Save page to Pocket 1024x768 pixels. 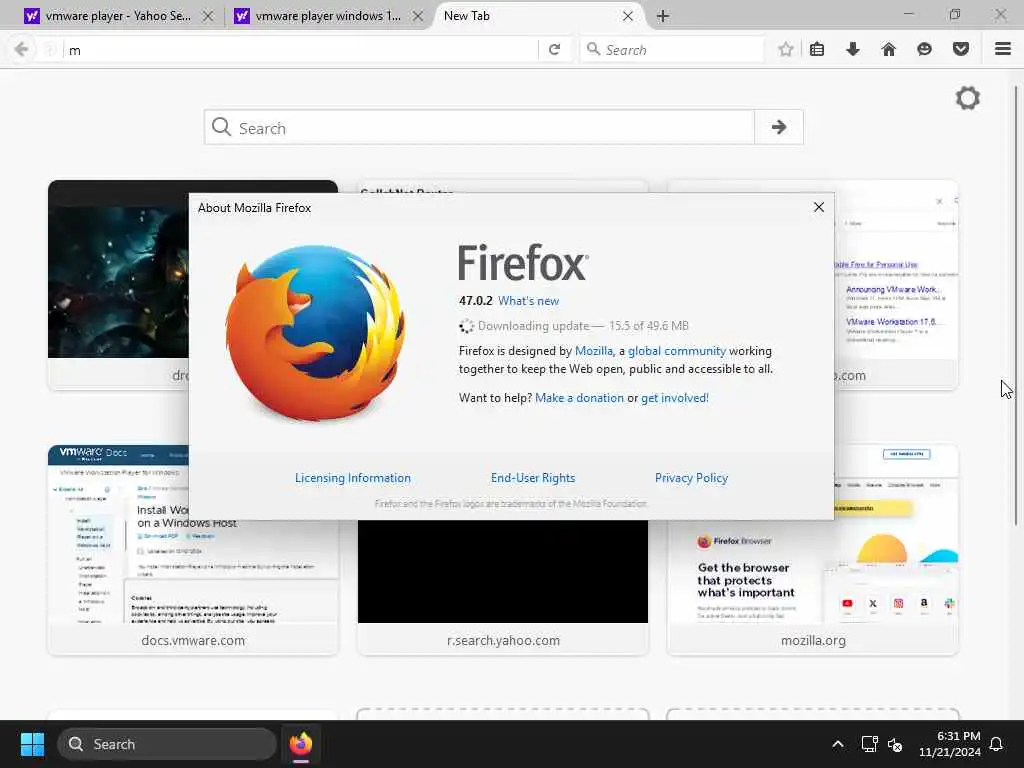(x=960, y=50)
